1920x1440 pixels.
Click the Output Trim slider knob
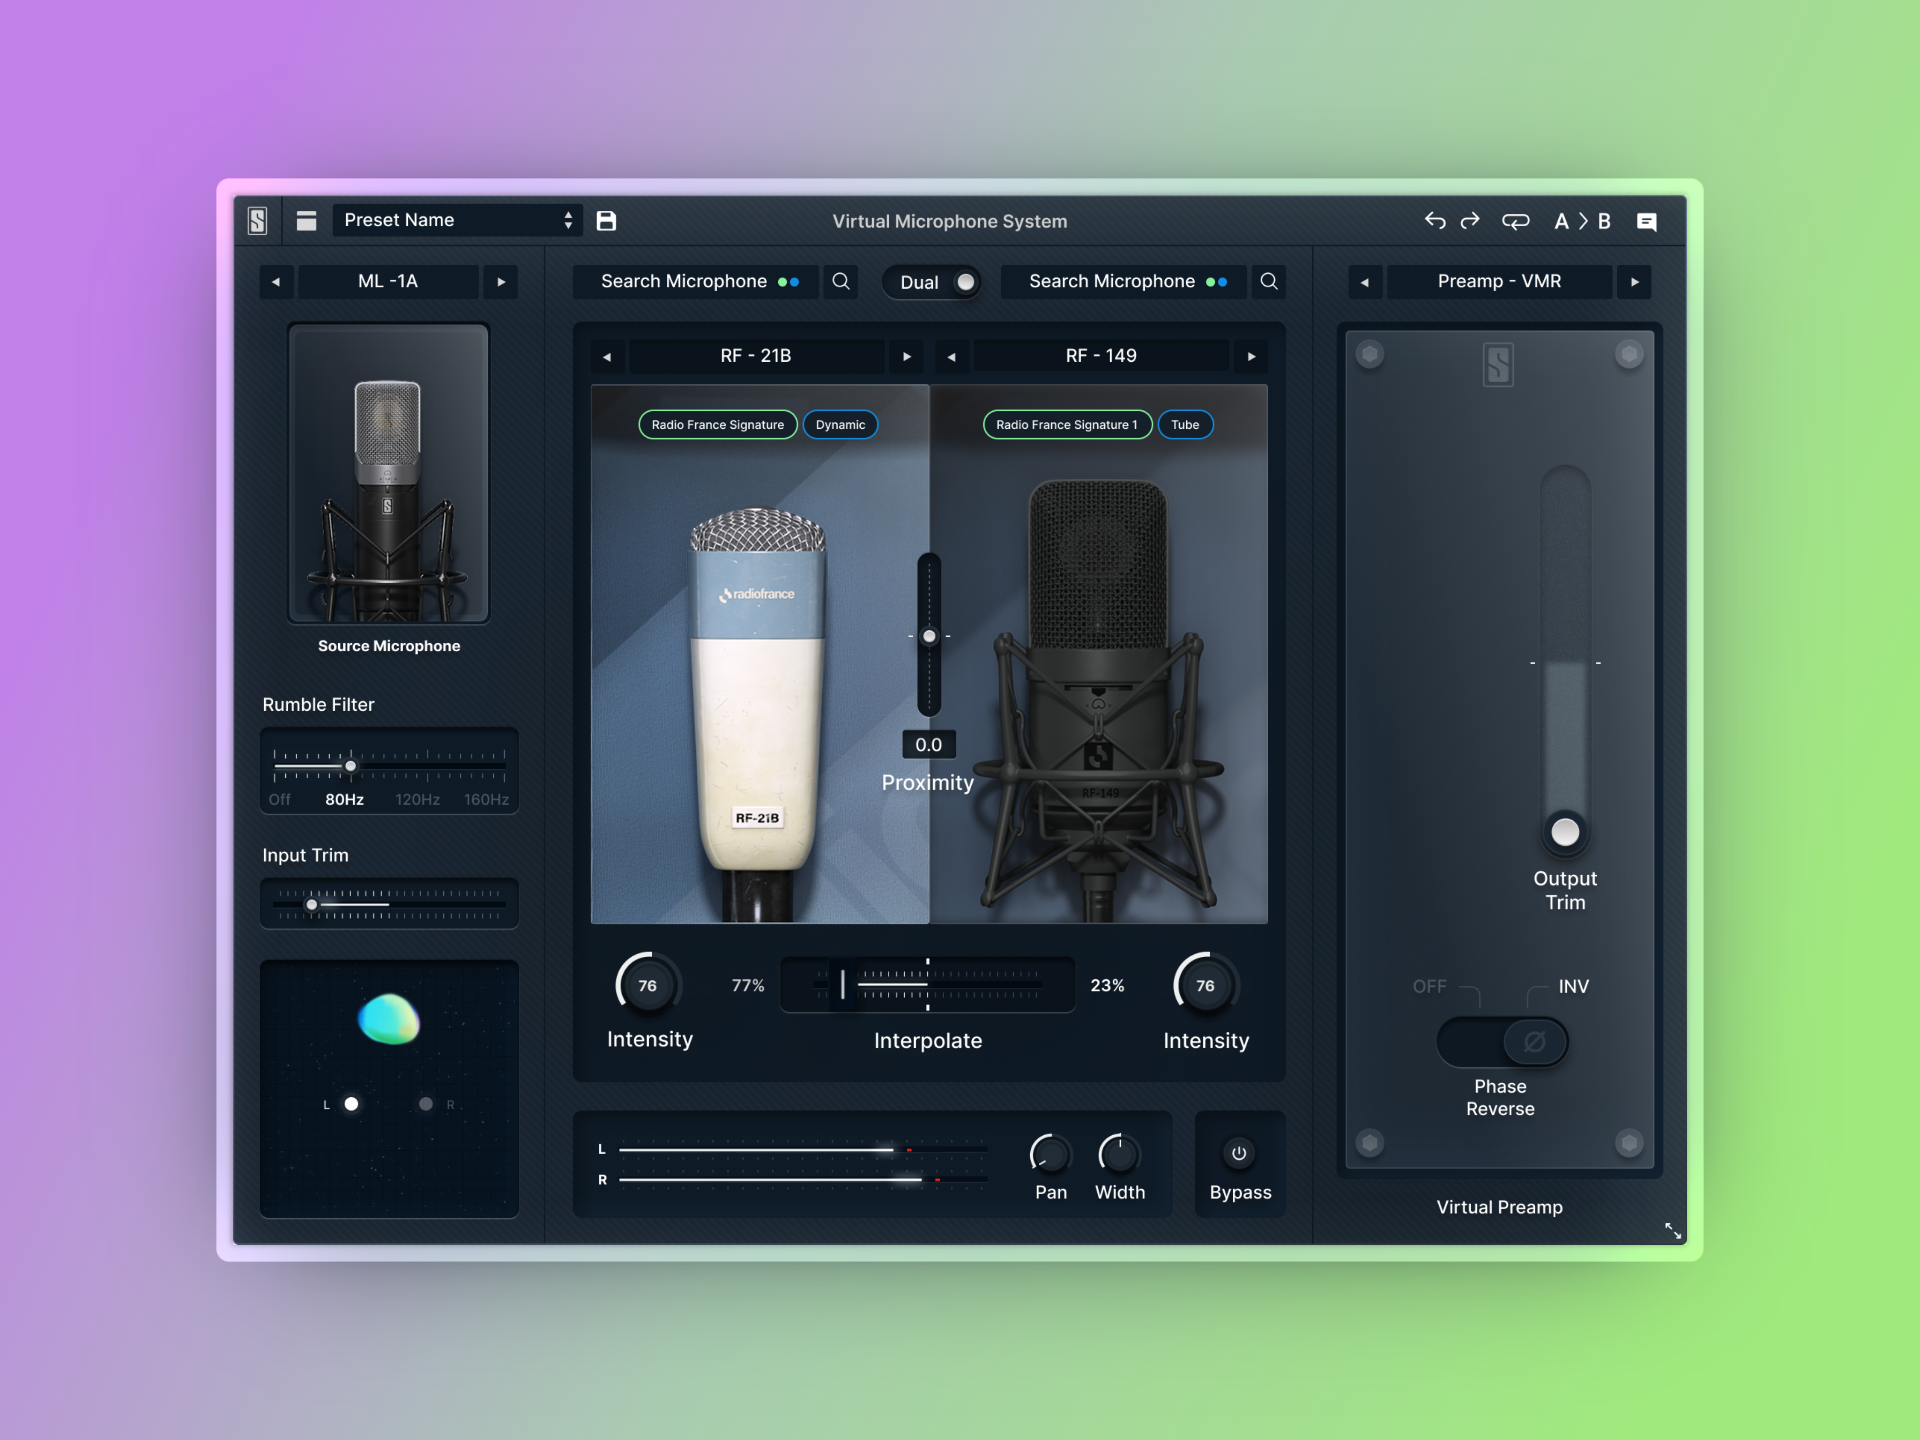pyautogui.click(x=1565, y=832)
